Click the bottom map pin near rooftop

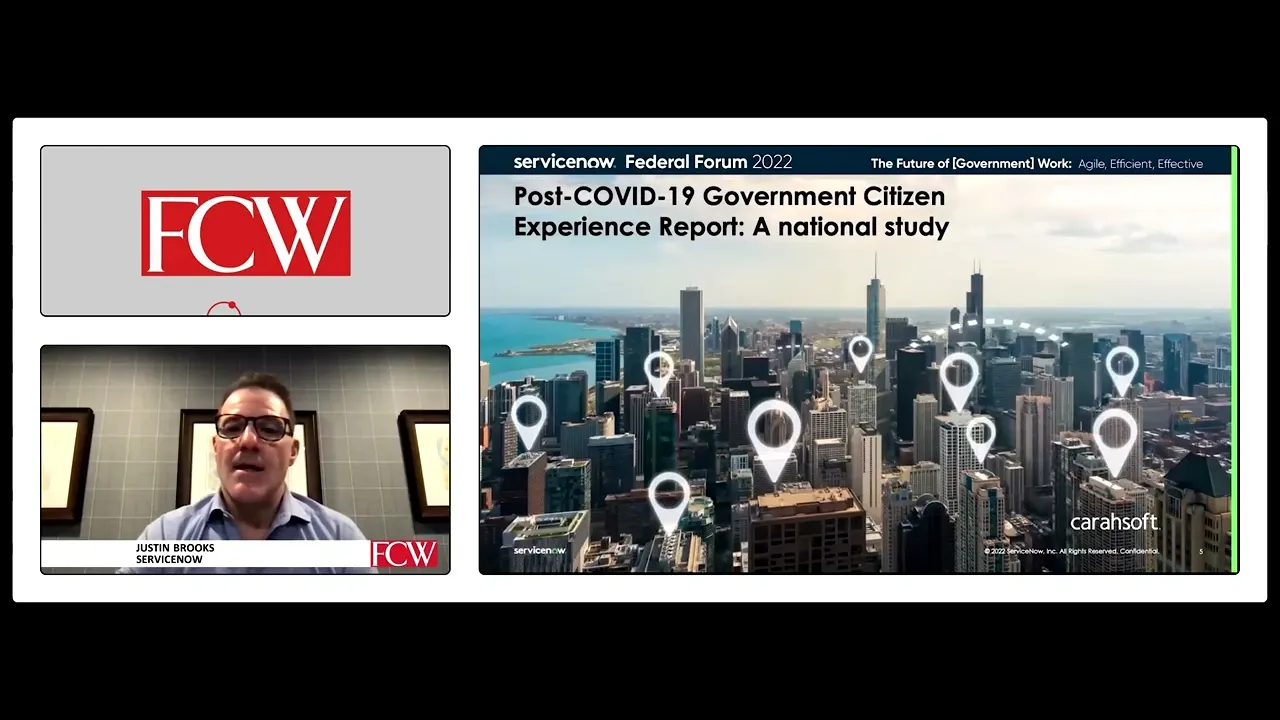669,502
